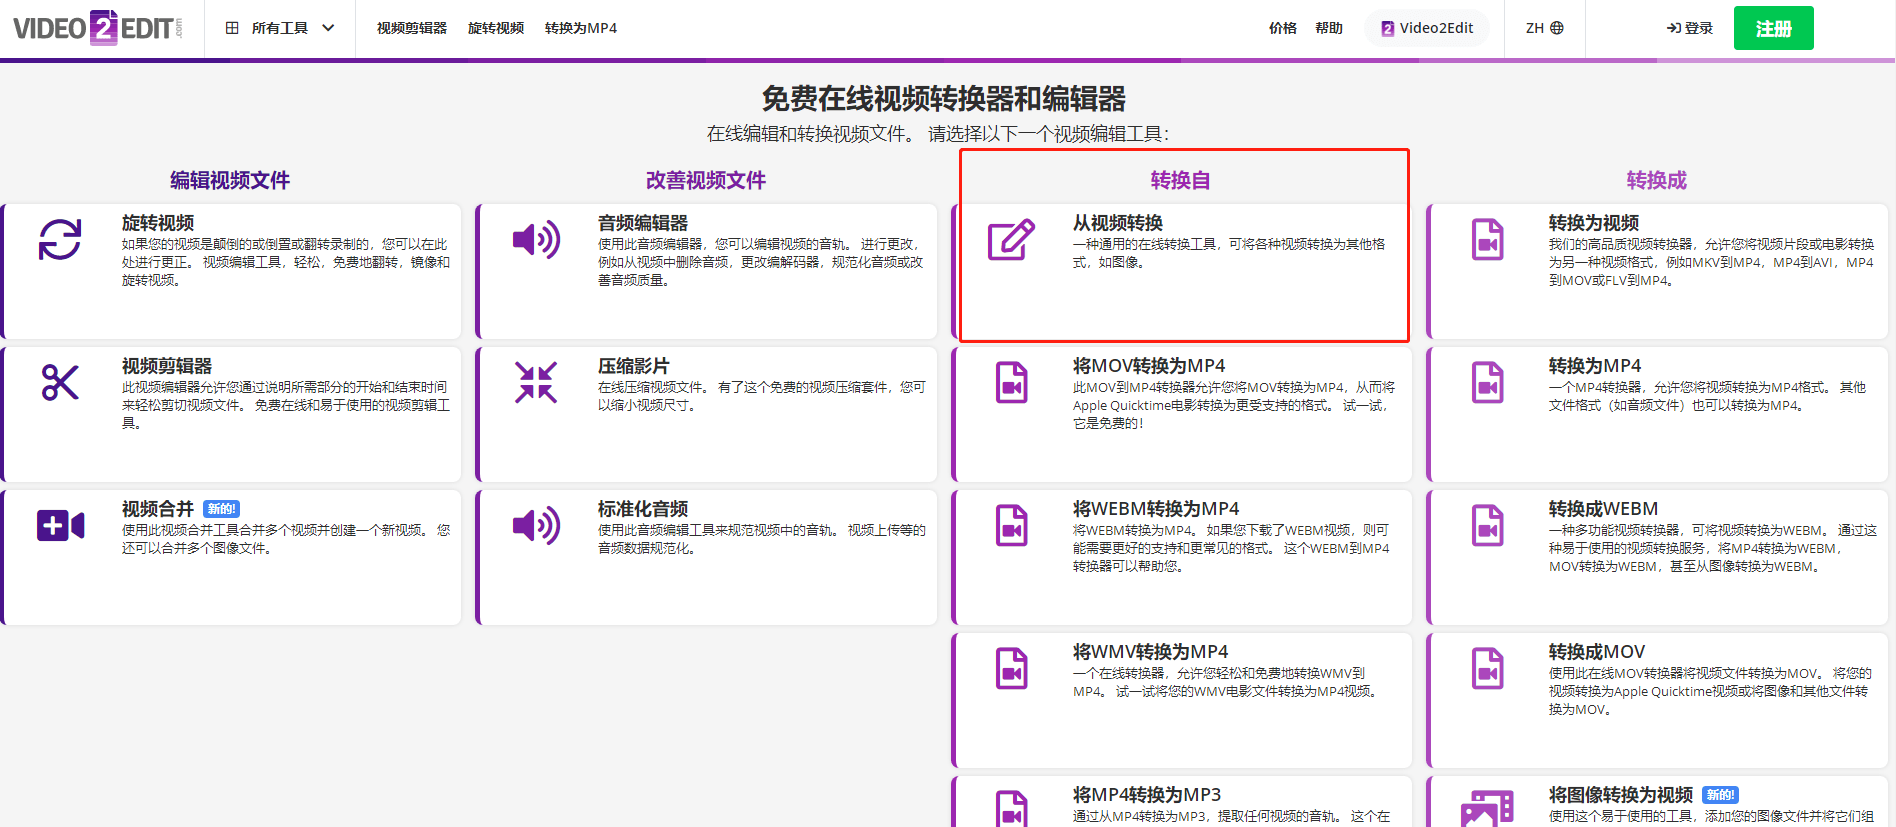
Task: Open the 将图像转换为视频 tool title
Action: click(x=1621, y=795)
